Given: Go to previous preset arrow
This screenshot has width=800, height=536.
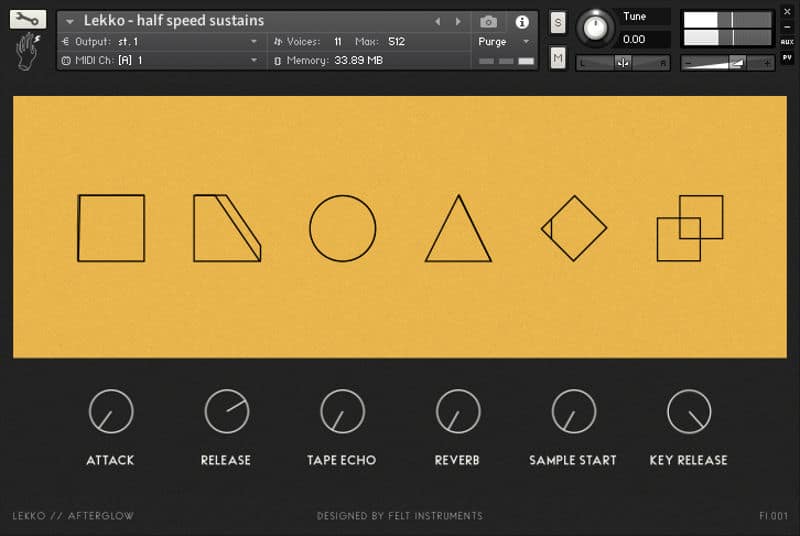Looking at the screenshot, I should pyautogui.click(x=437, y=21).
